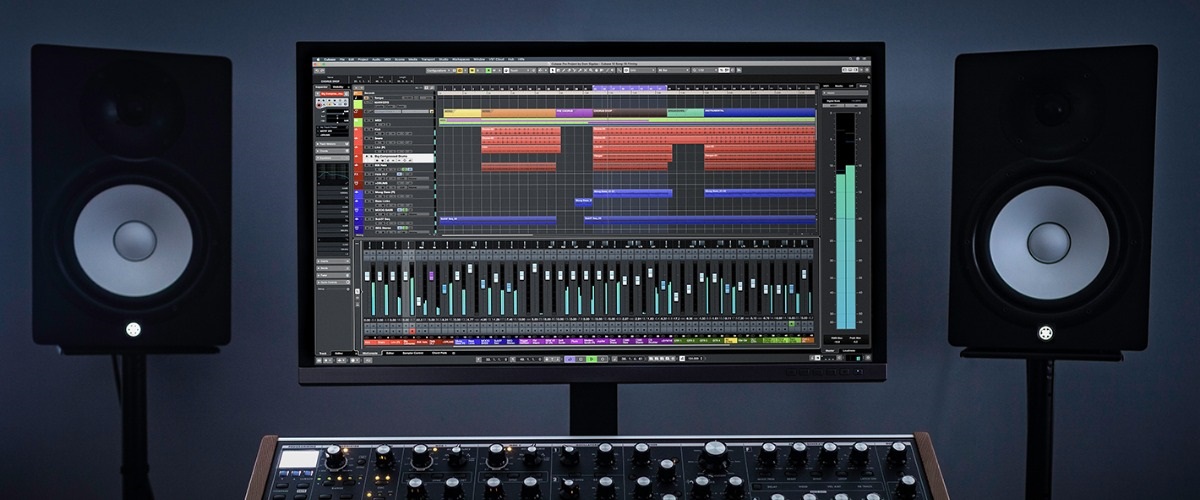Click the Stop button in transport bar
Viewport: 1200px width, 500px height.
coord(580,359)
